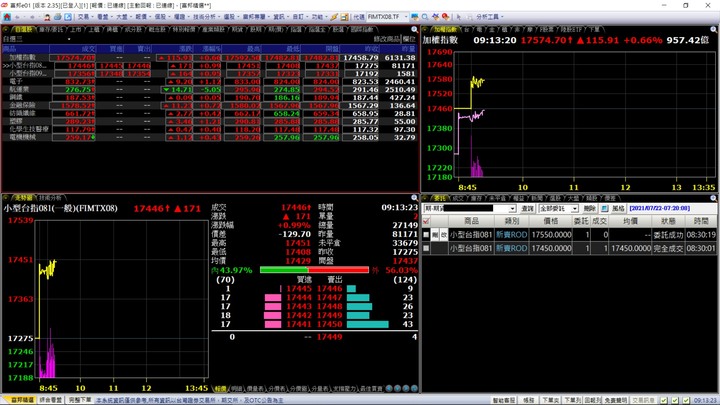
Task: Select the 成交 tab in the order panel
Action: [458, 198]
